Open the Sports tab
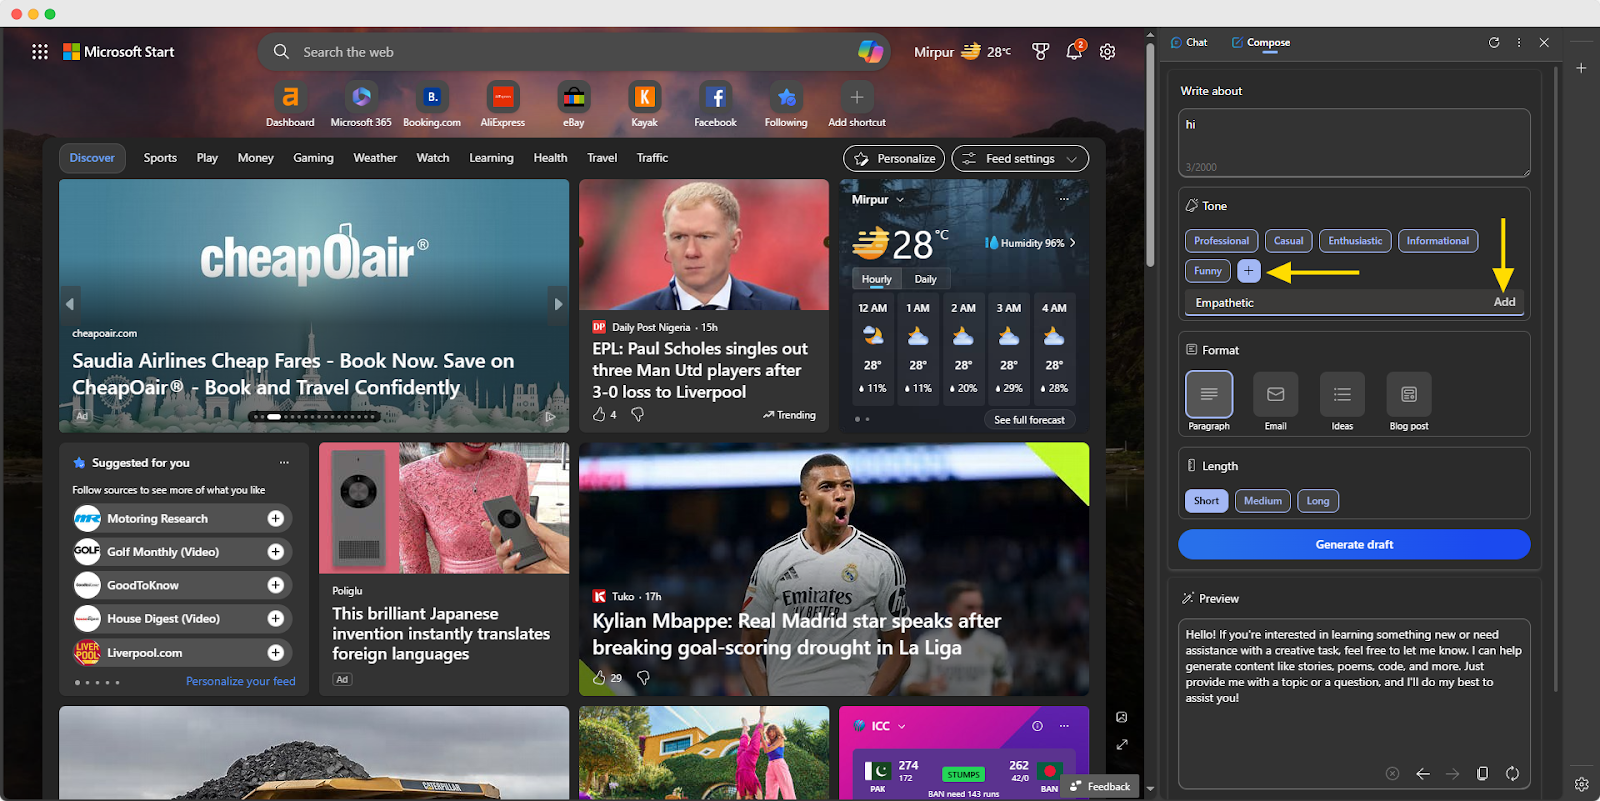The width and height of the screenshot is (1600, 801). [160, 158]
